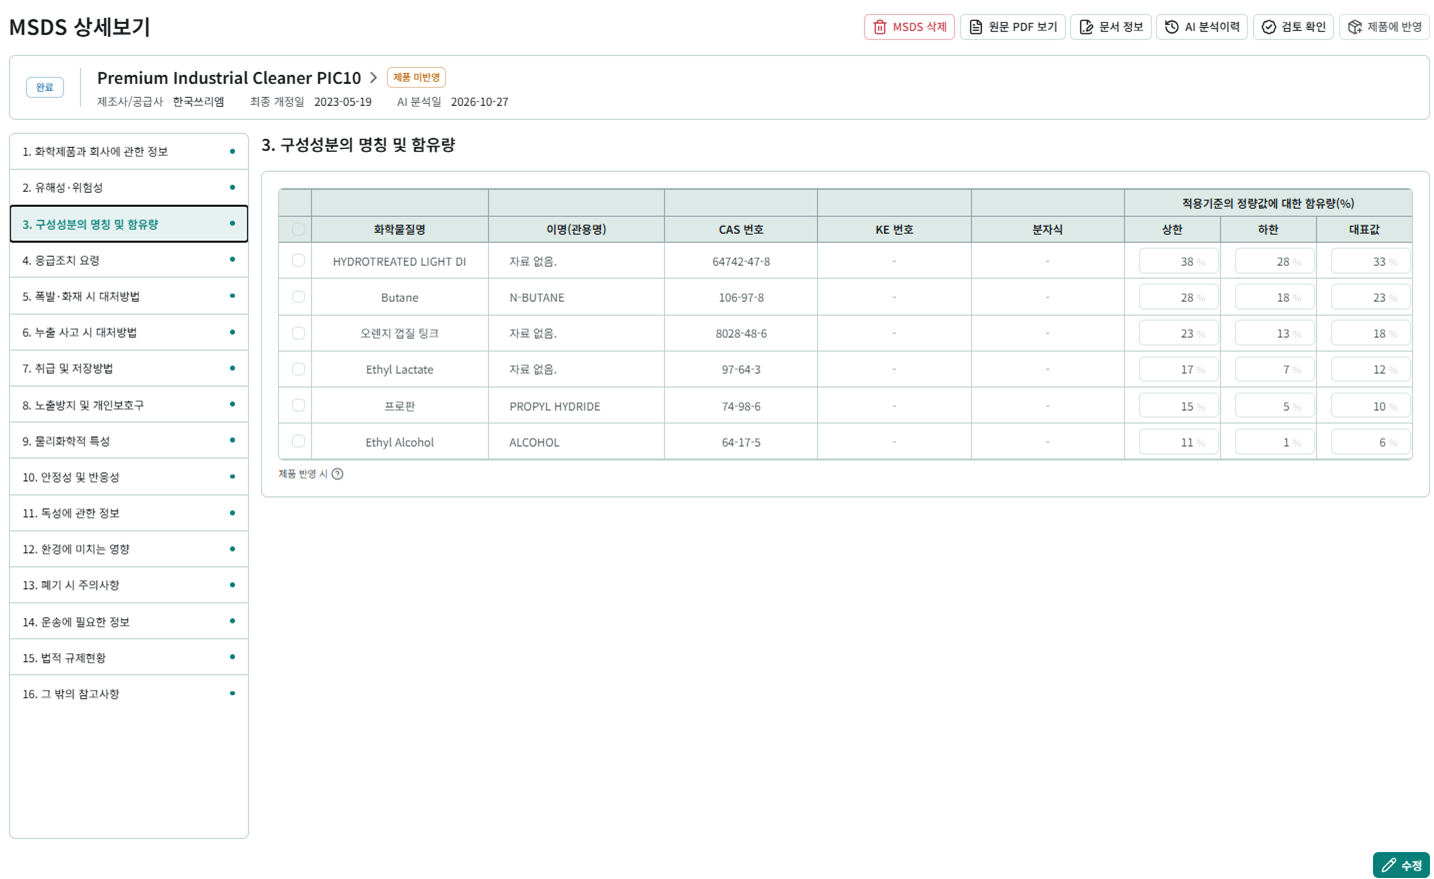Select section 4. 응급조치 요령
Viewport: 1434px width, 879px height.
(129, 260)
